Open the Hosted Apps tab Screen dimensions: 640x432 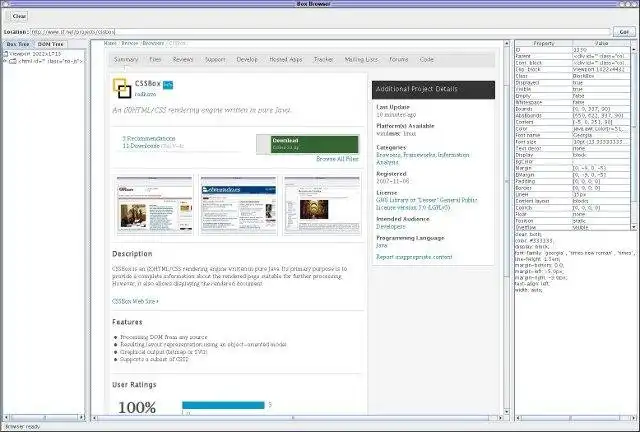pyautogui.click(x=286, y=60)
